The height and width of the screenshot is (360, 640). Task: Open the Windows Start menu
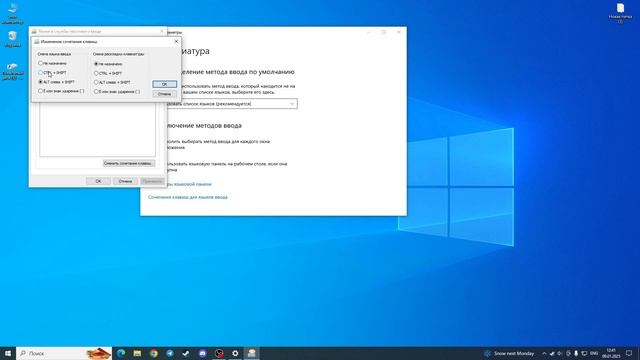click(x=8, y=353)
